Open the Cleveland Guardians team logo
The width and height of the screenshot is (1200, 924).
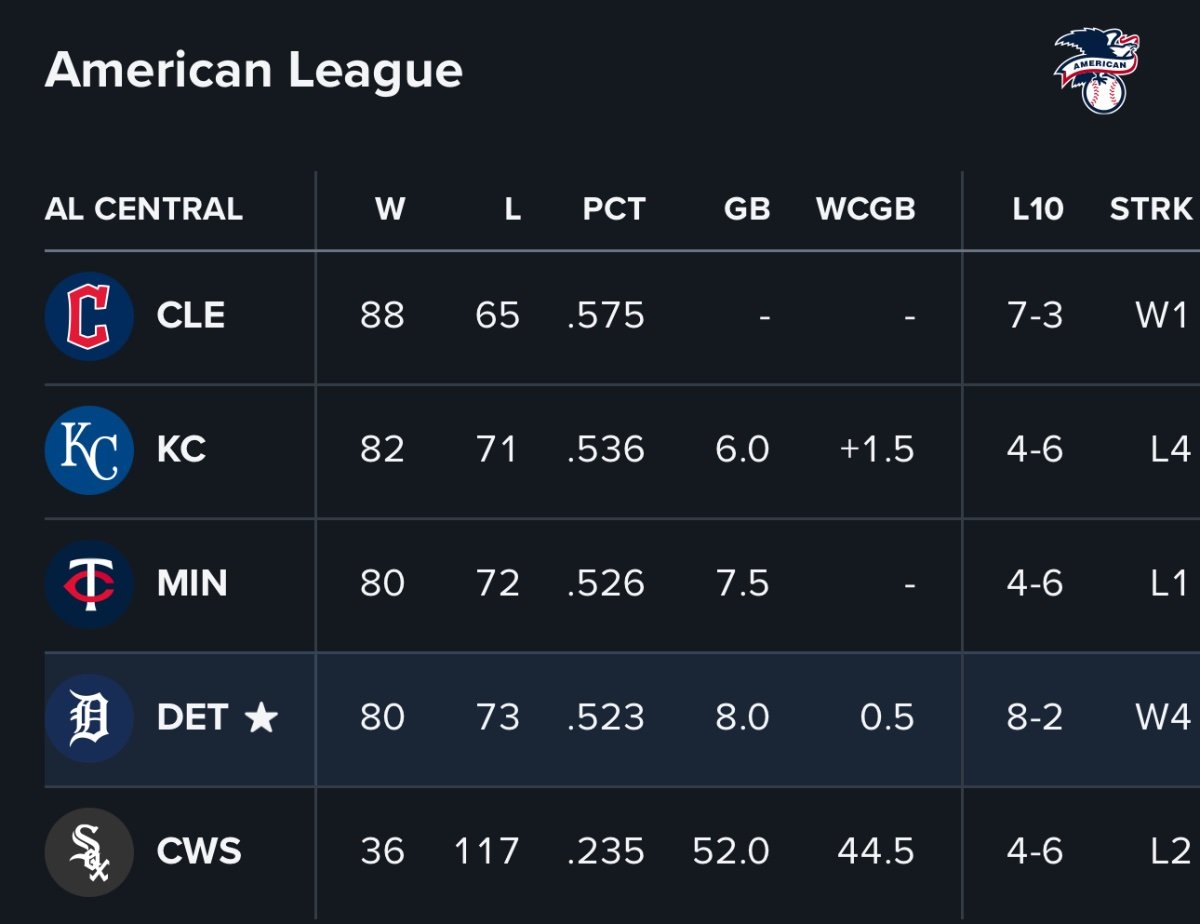pyautogui.click(x=89, y=316)
